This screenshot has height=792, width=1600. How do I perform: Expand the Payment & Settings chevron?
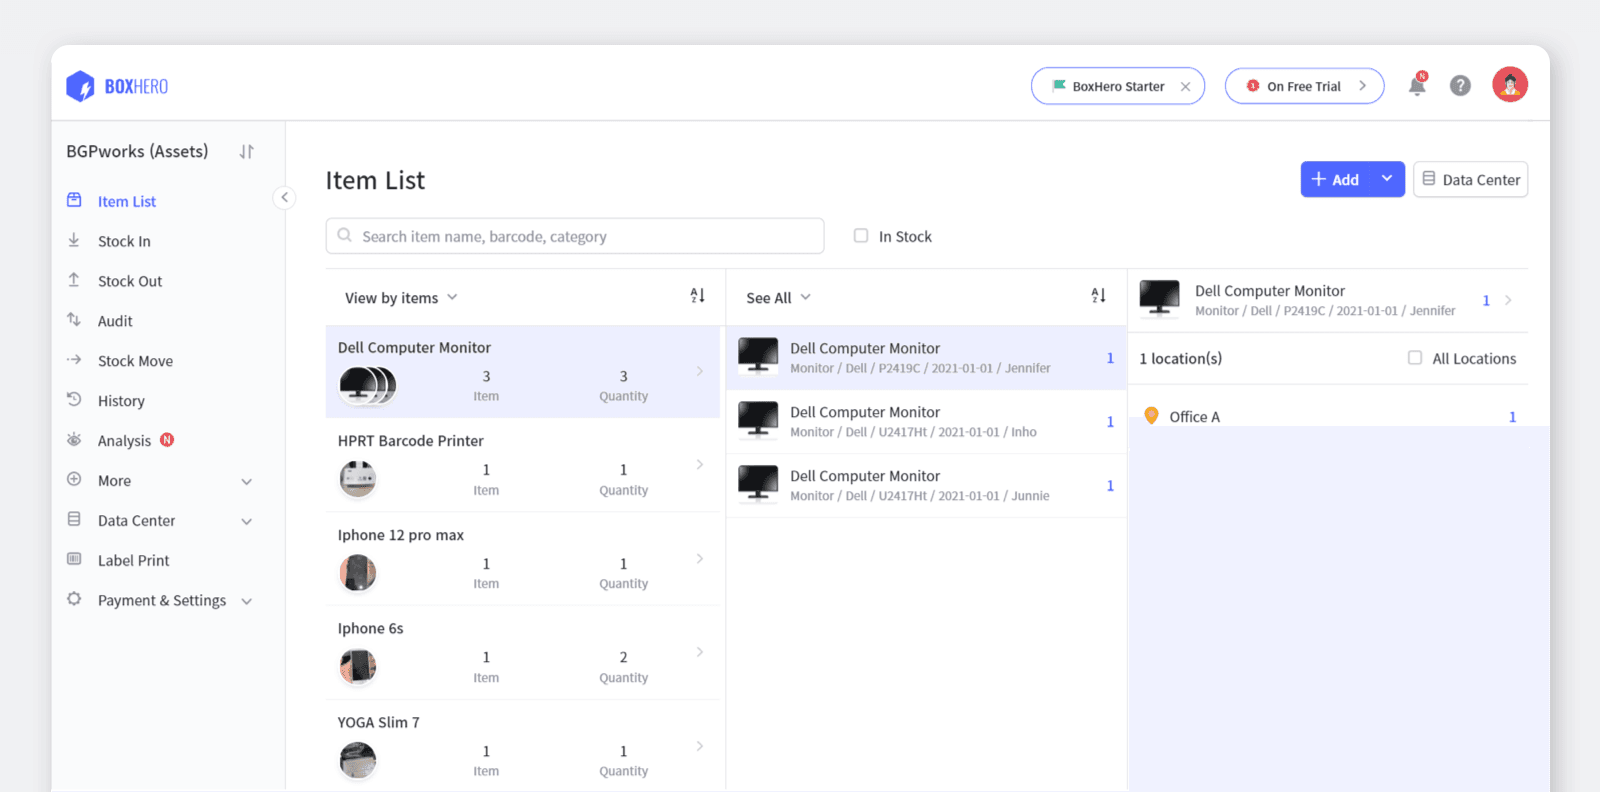[x=247, y=601]
